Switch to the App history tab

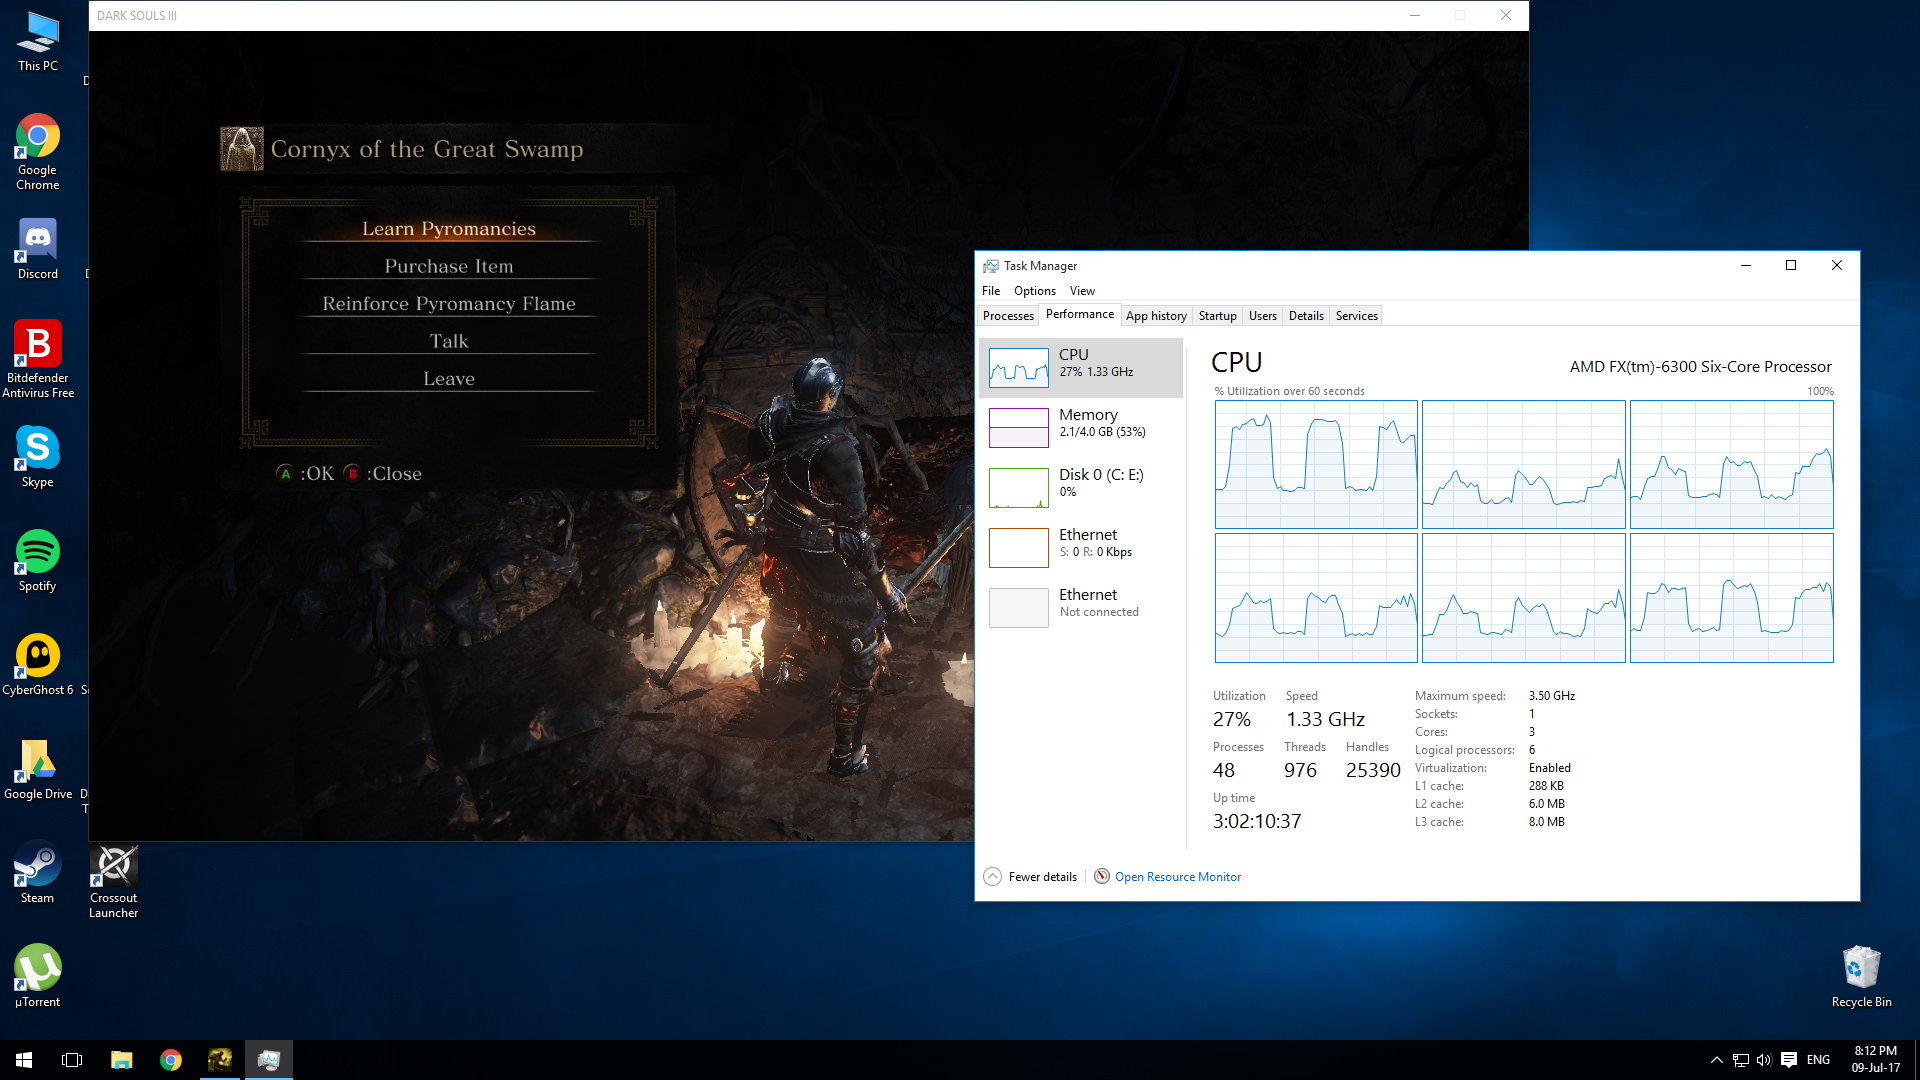pyautogui.click(x=1156, y=316)
